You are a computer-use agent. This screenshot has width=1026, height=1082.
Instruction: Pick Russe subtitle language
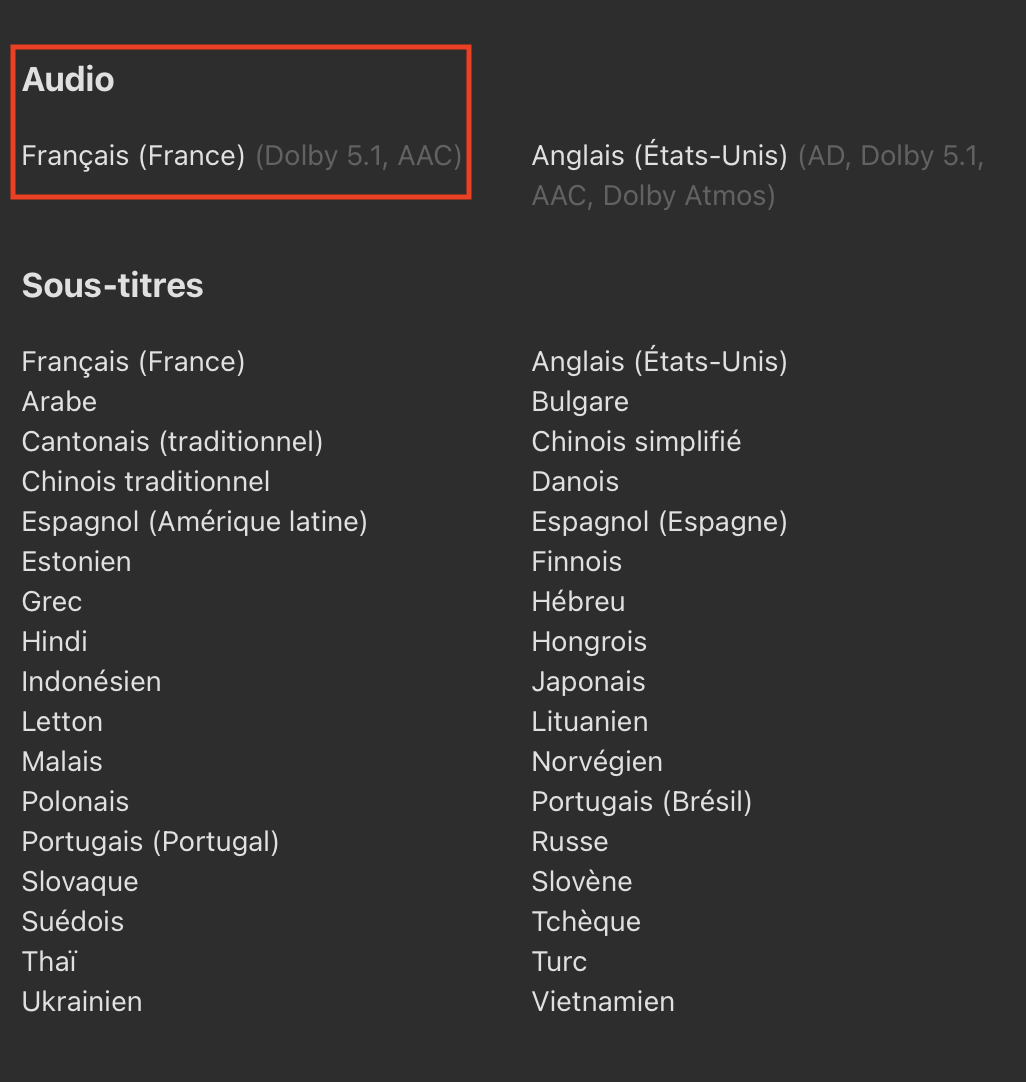569,841
